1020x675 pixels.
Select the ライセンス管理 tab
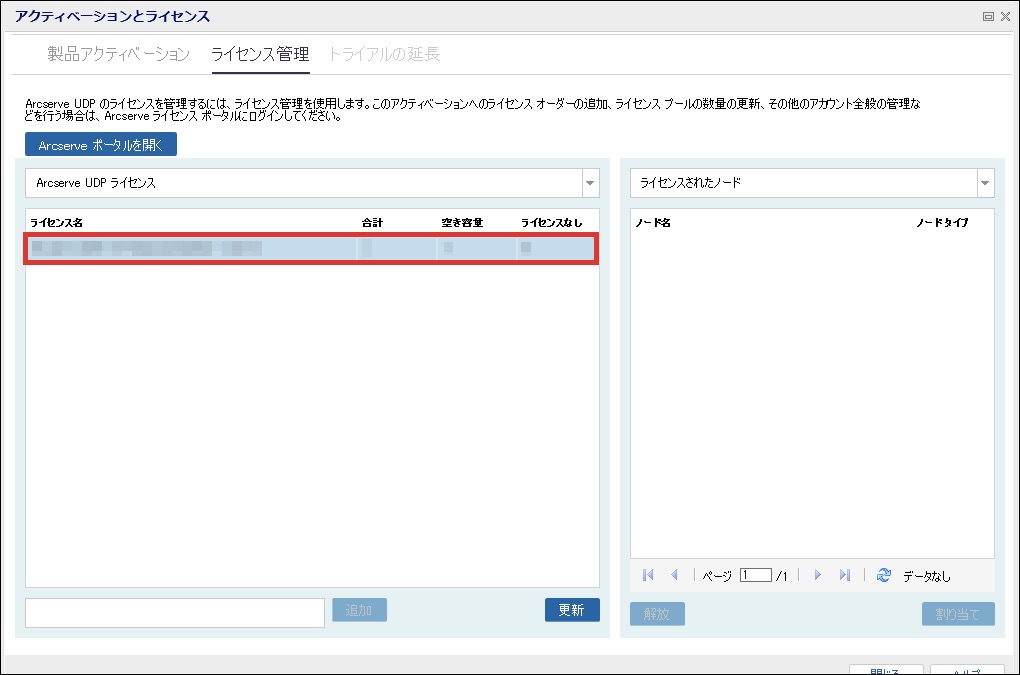(260, 54)
